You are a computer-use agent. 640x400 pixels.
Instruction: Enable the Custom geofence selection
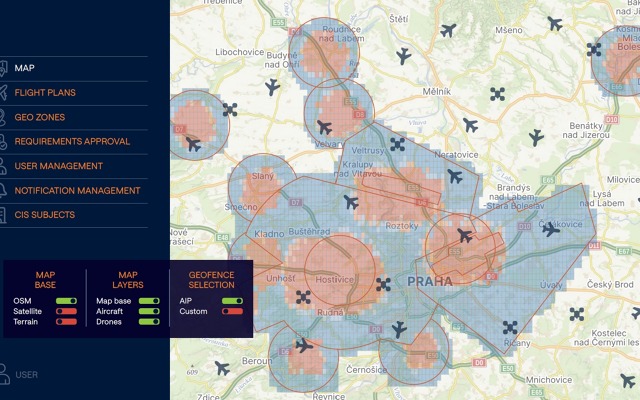point(232,311)
